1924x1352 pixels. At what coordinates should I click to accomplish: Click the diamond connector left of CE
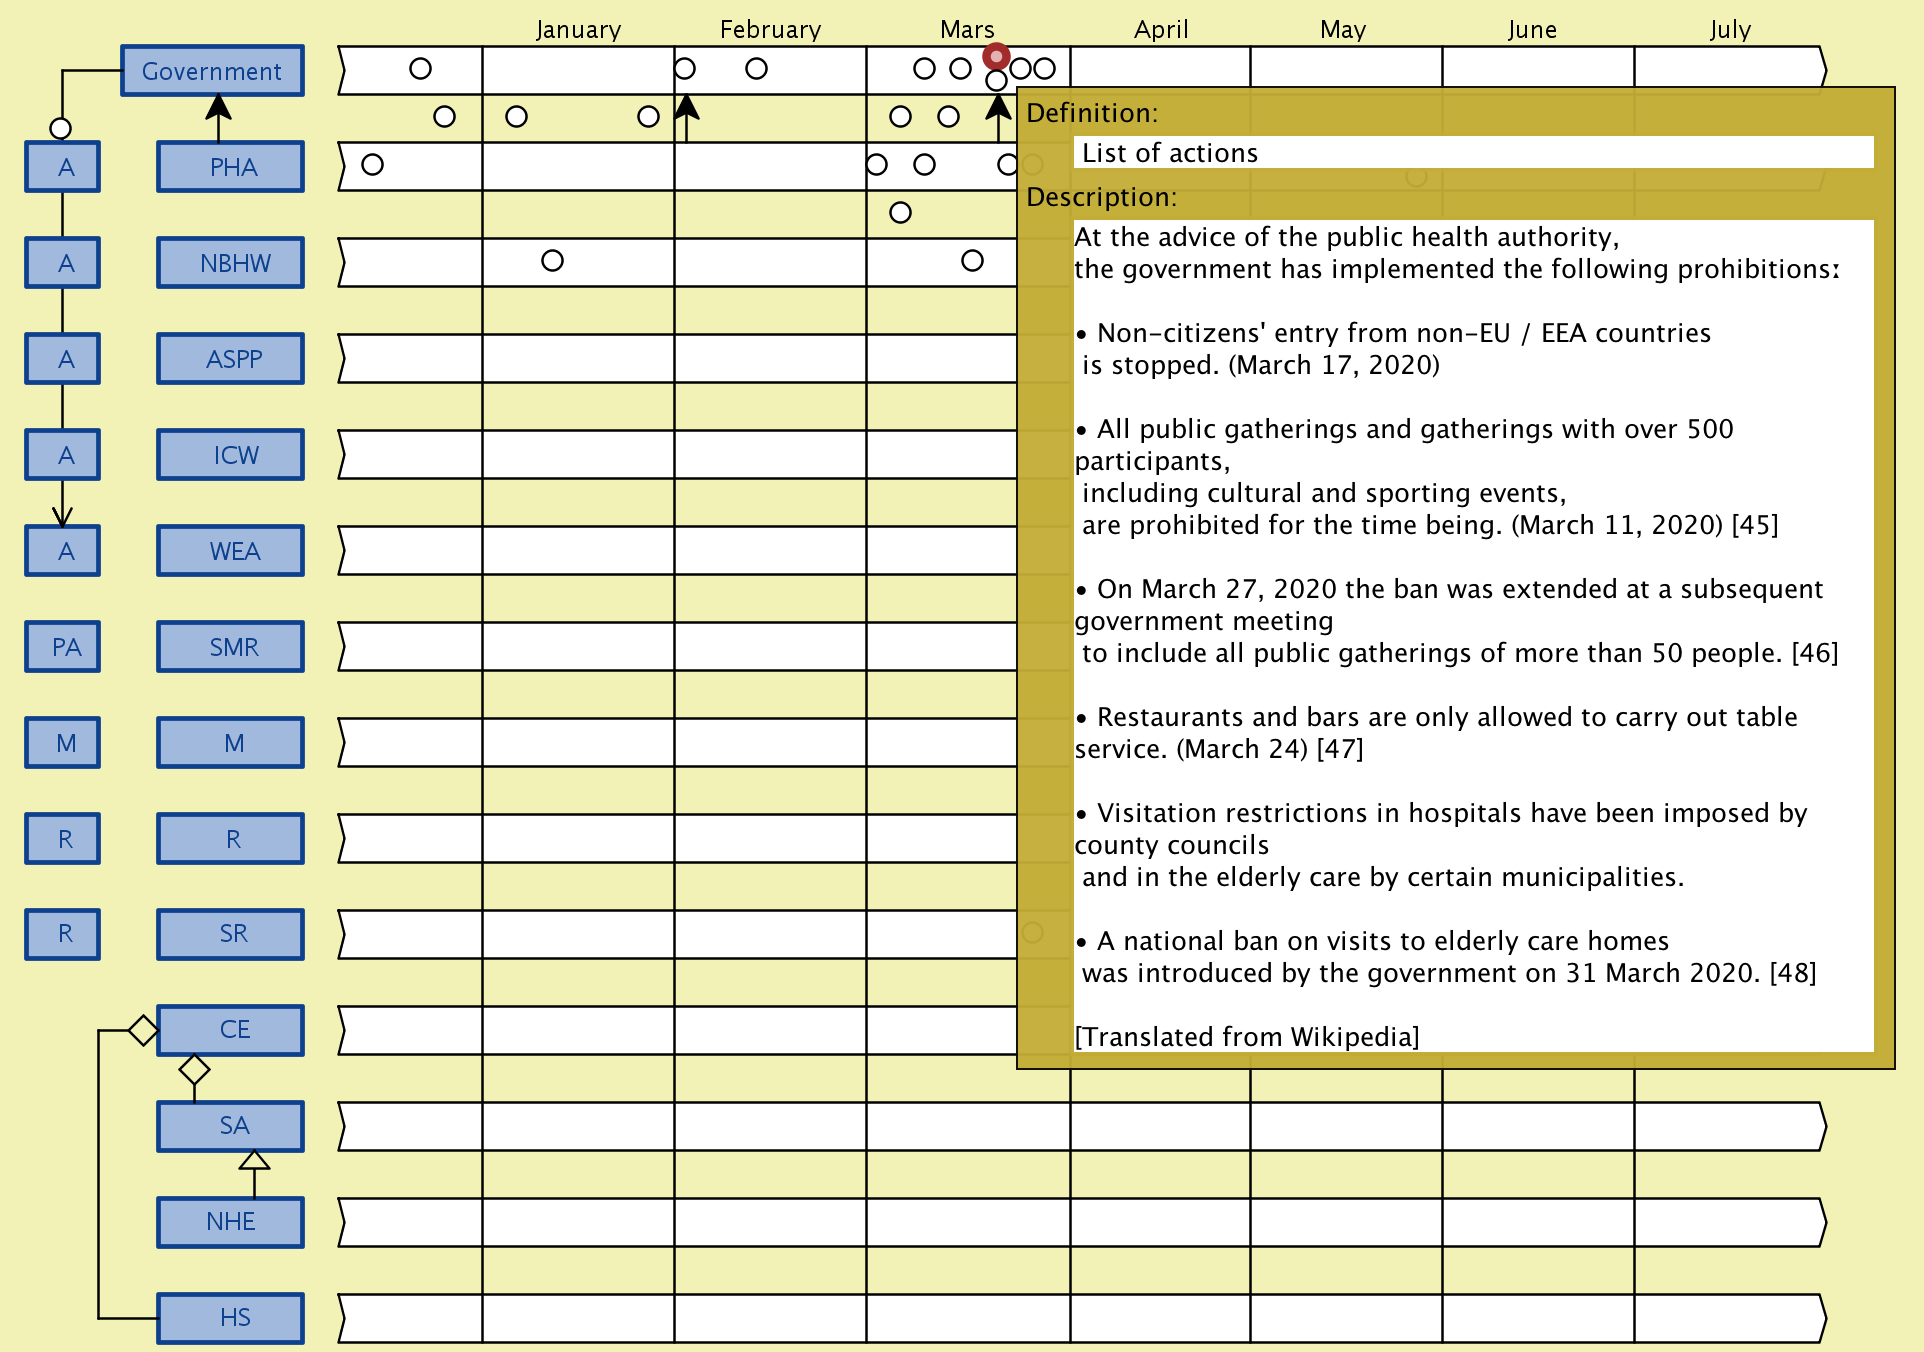[x=143, y=1030]
